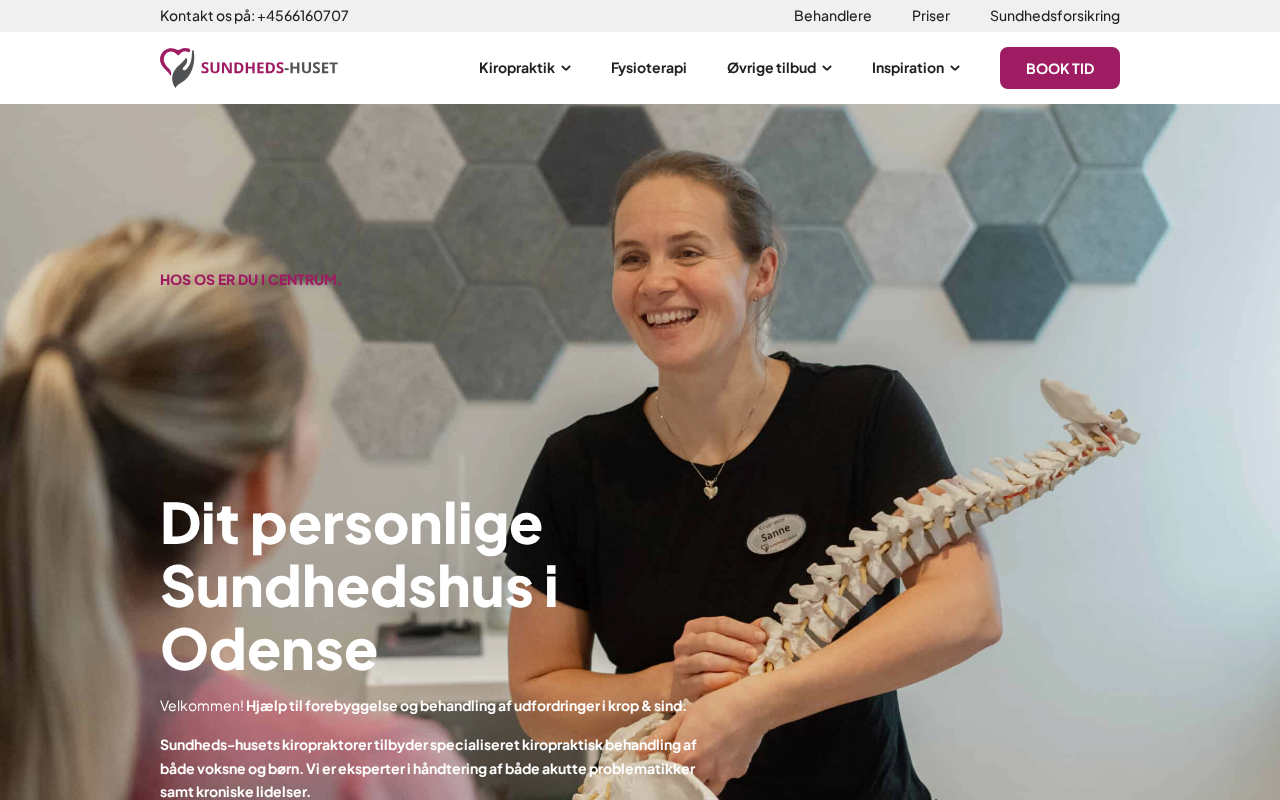Open the Kiropraktik menu item
The height and width of the screenshot is (800, 1280).
[x=517, y=68]
